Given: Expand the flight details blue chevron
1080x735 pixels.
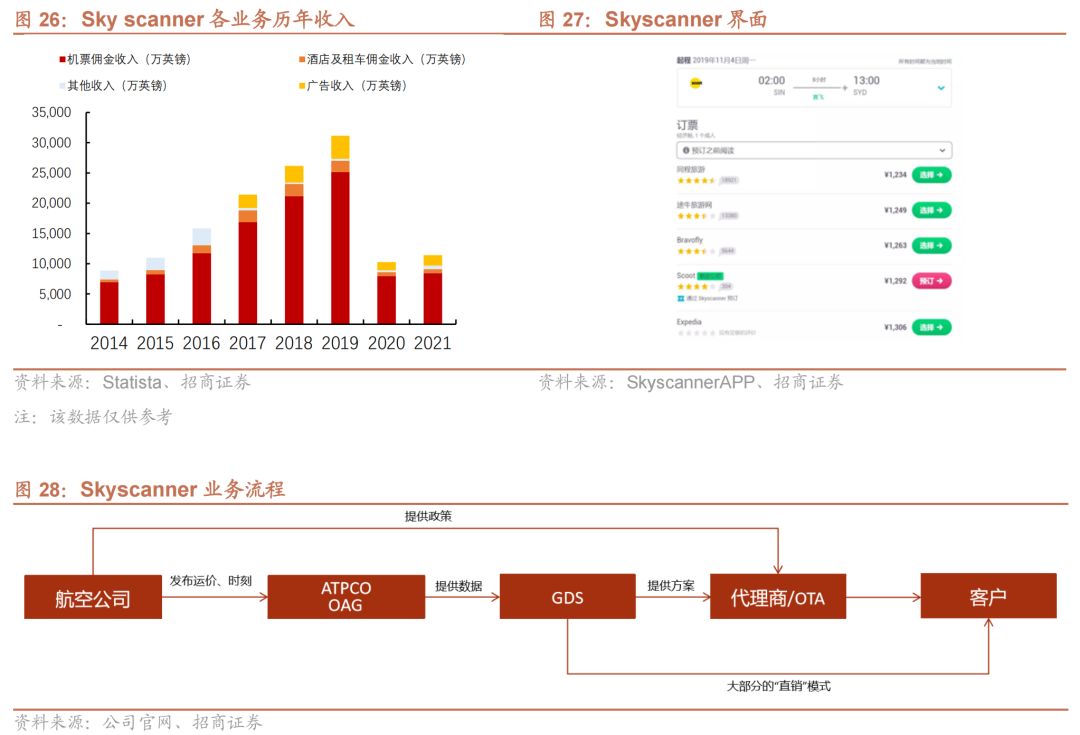Looking at the screenshot, I should click(x=941, y=88).
